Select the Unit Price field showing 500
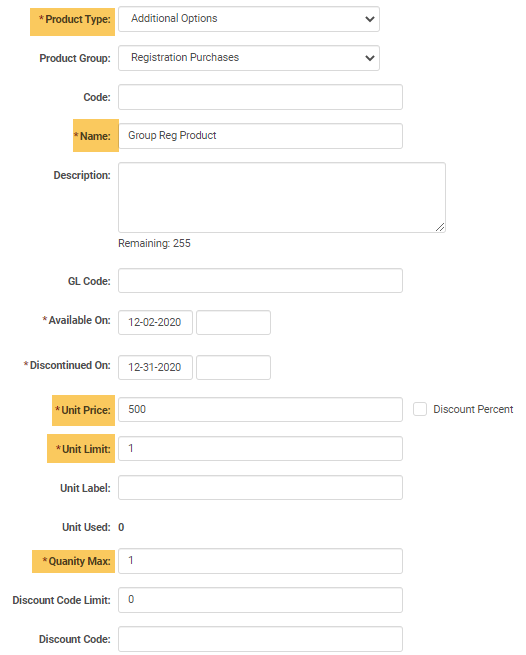 (260, 409)
